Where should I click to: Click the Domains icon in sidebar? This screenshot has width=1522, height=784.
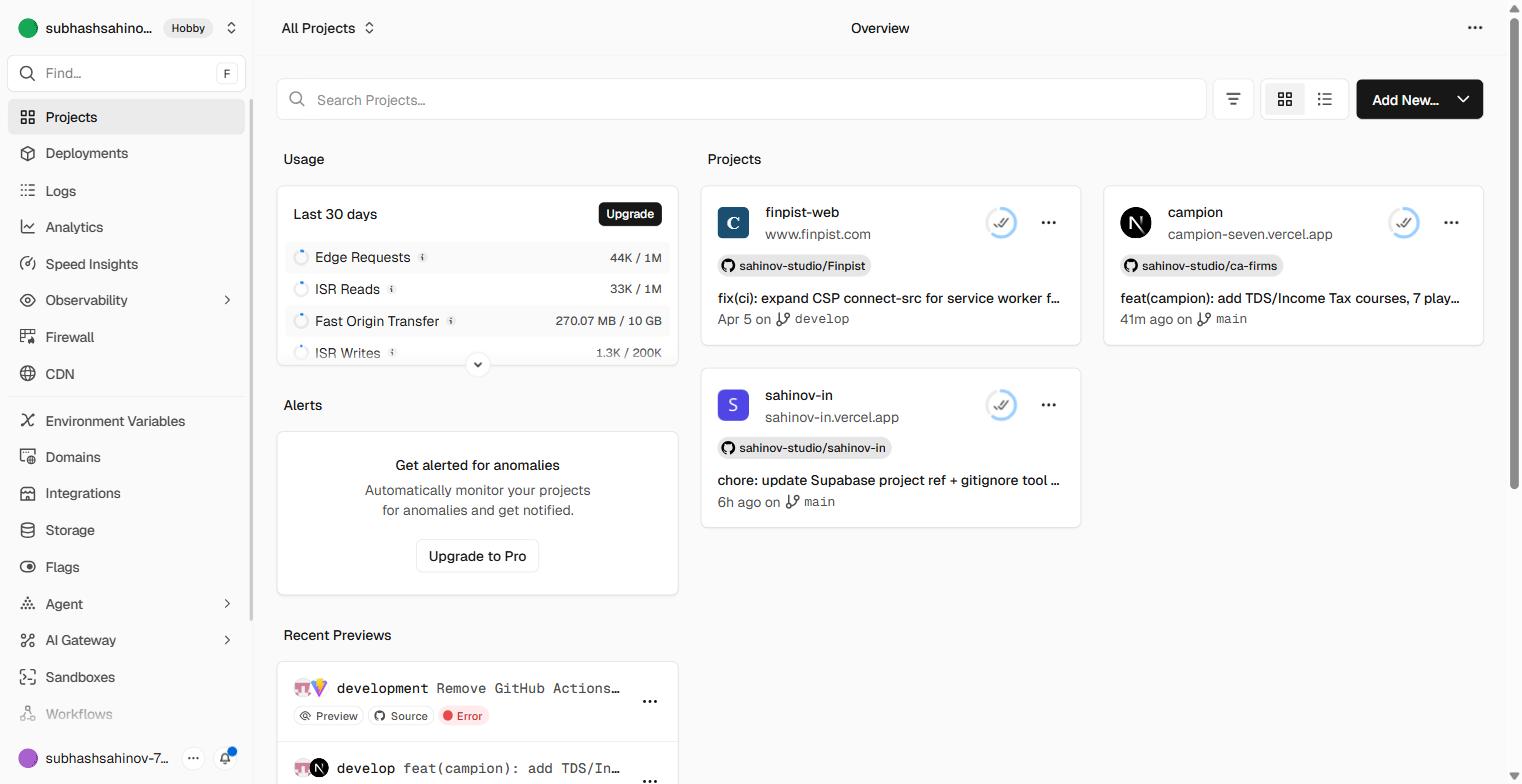[28, 457]
